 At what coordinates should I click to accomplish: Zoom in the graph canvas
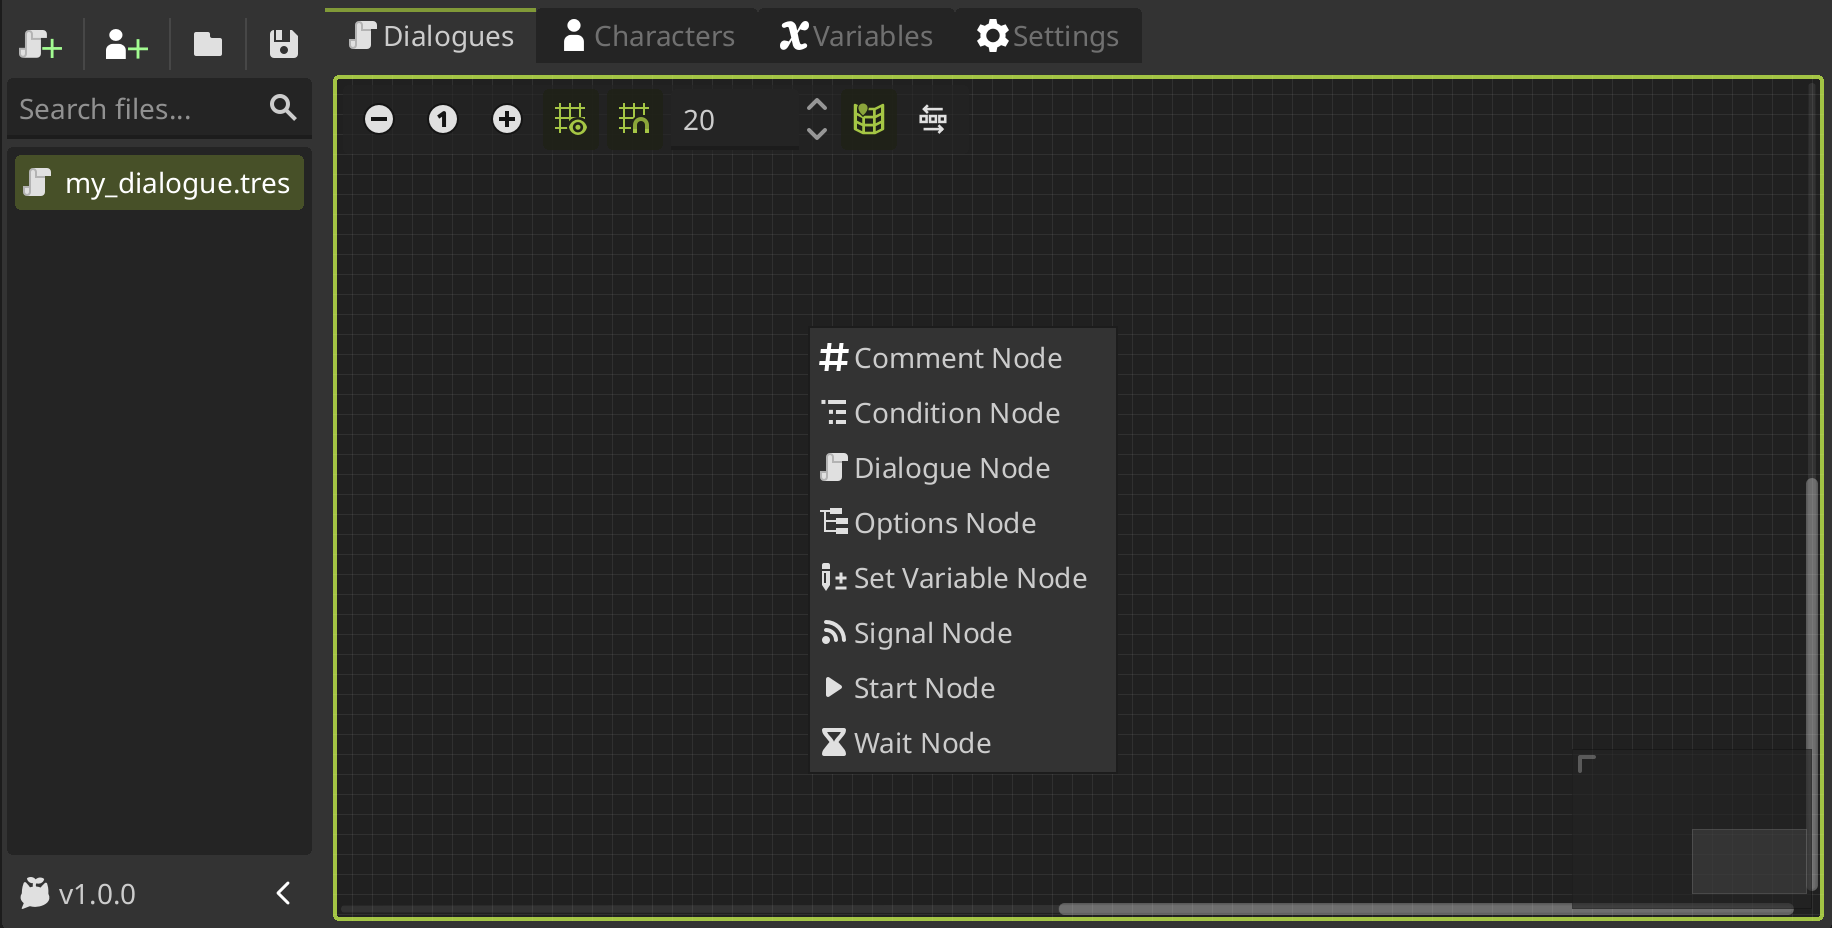pyautogui.click(x=507, y=120)
